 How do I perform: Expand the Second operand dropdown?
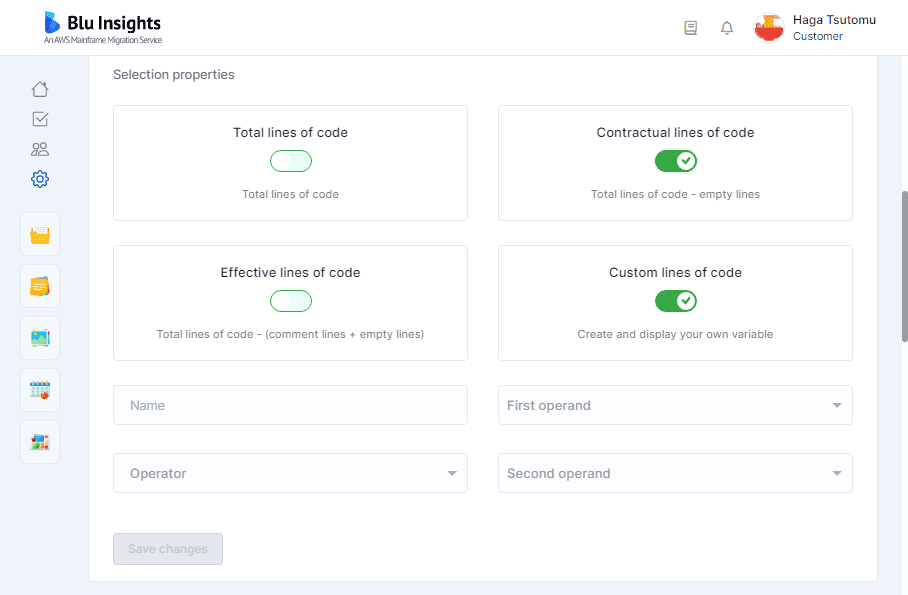(x=675, y=473)
